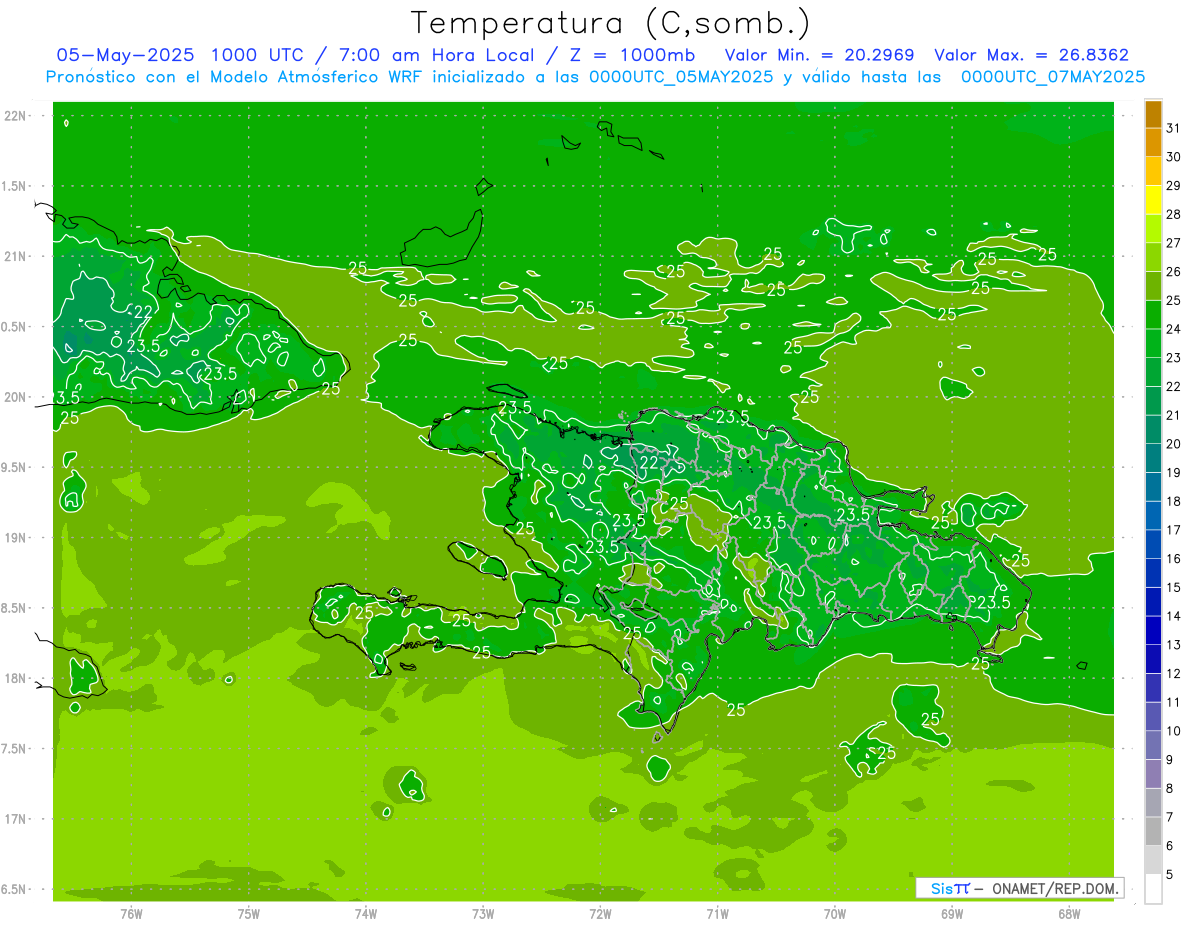1200x927 pixels.
Task: Click the legend value '23'
Action: [x=1174, y=358]
